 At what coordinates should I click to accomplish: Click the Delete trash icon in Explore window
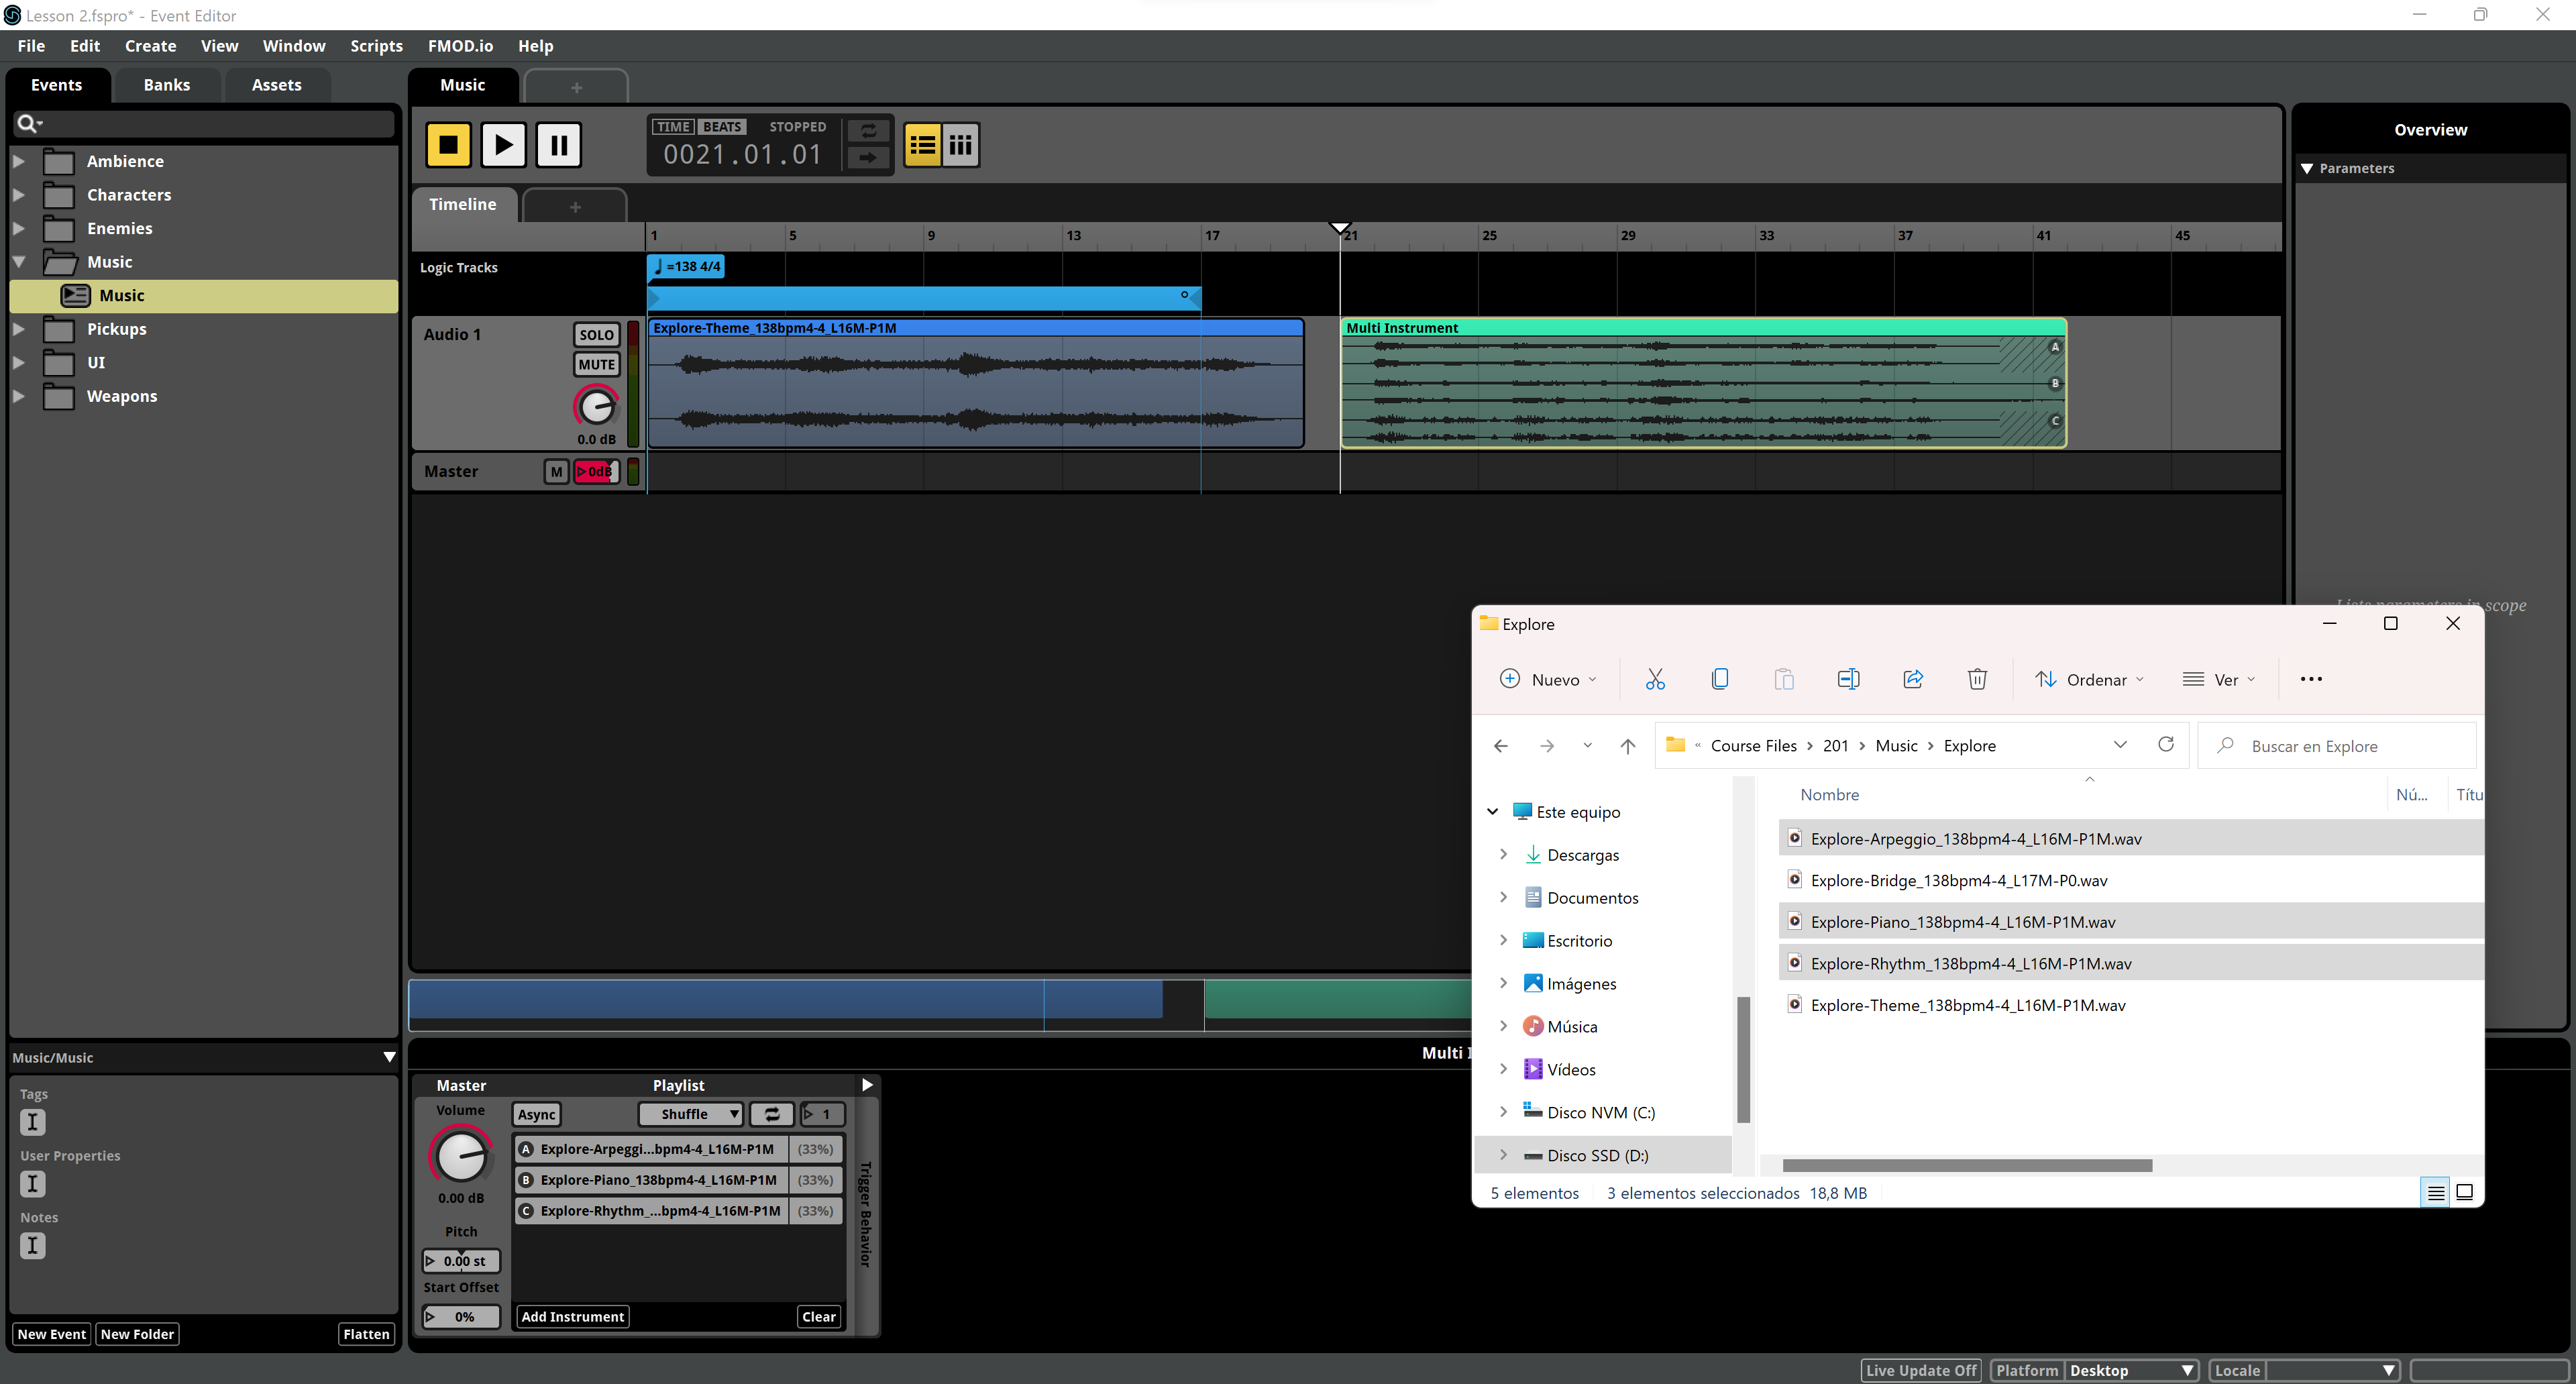click(x=1977, y=679)
